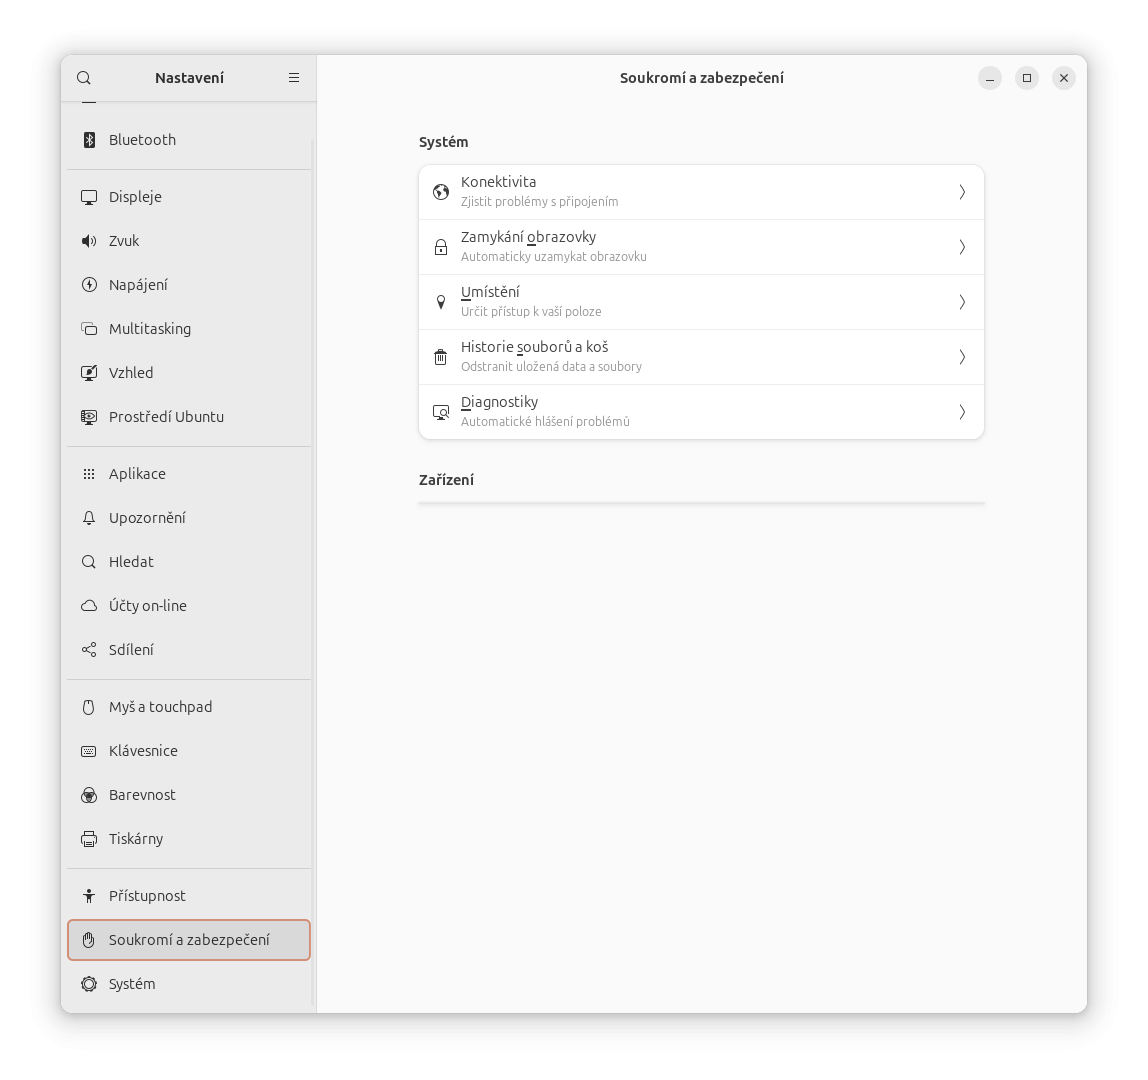Click the search magnifier icon in the sidebar header

(x=84, y=78)
